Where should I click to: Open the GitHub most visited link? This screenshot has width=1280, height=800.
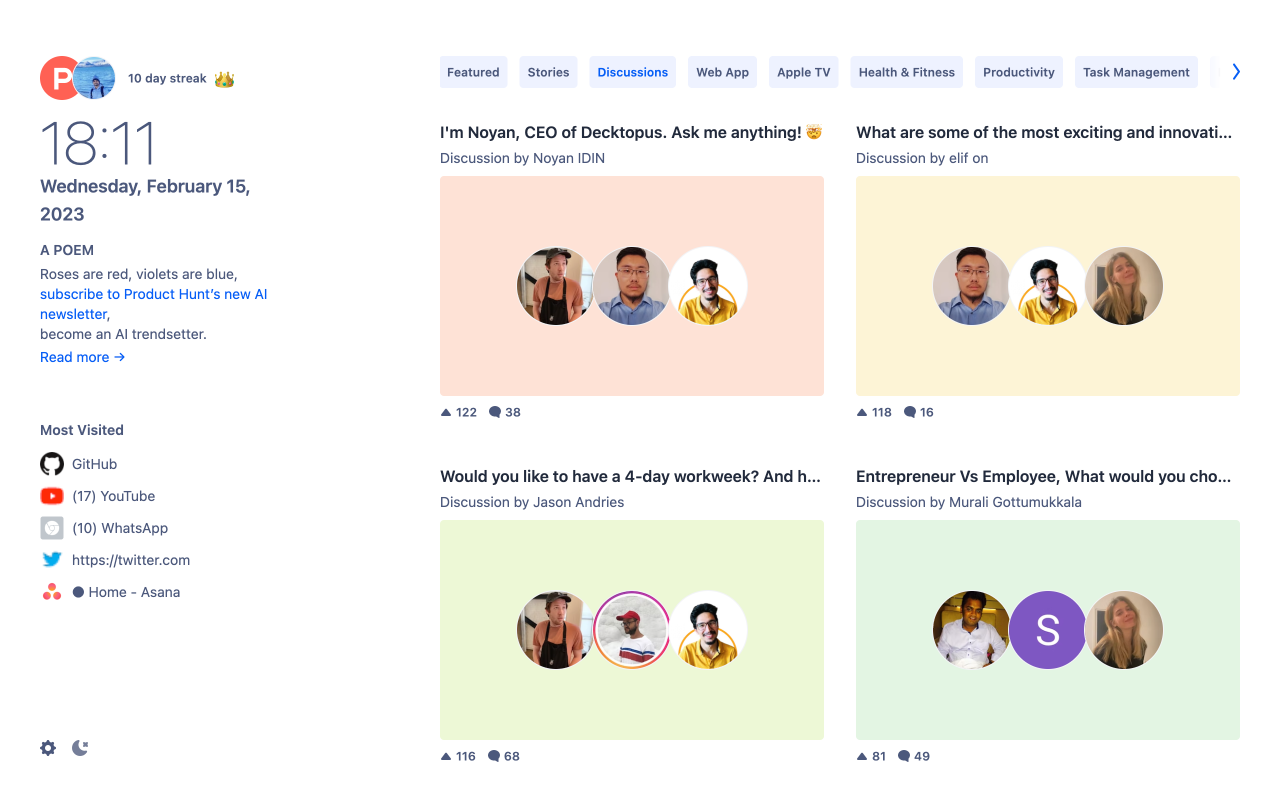(94, 464)
